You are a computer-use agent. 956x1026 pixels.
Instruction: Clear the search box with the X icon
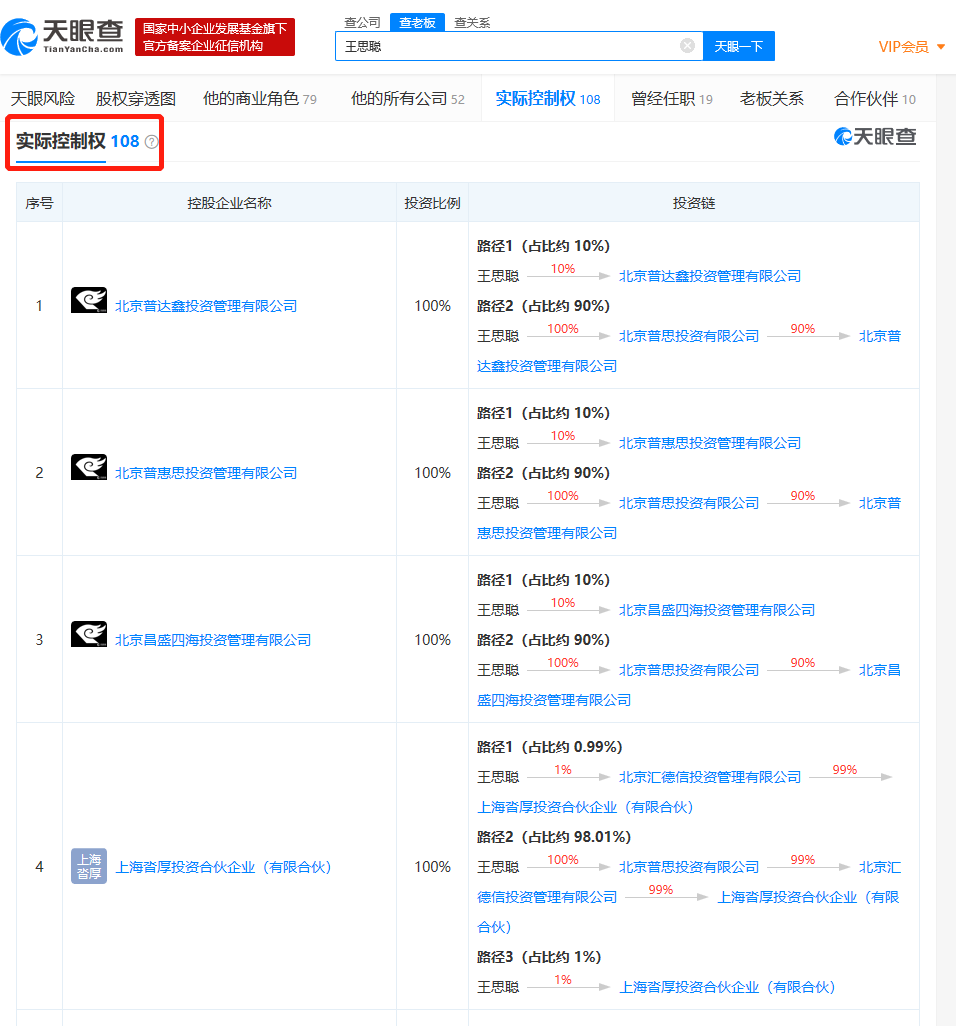pyautogui.click(x=687, y=46)
